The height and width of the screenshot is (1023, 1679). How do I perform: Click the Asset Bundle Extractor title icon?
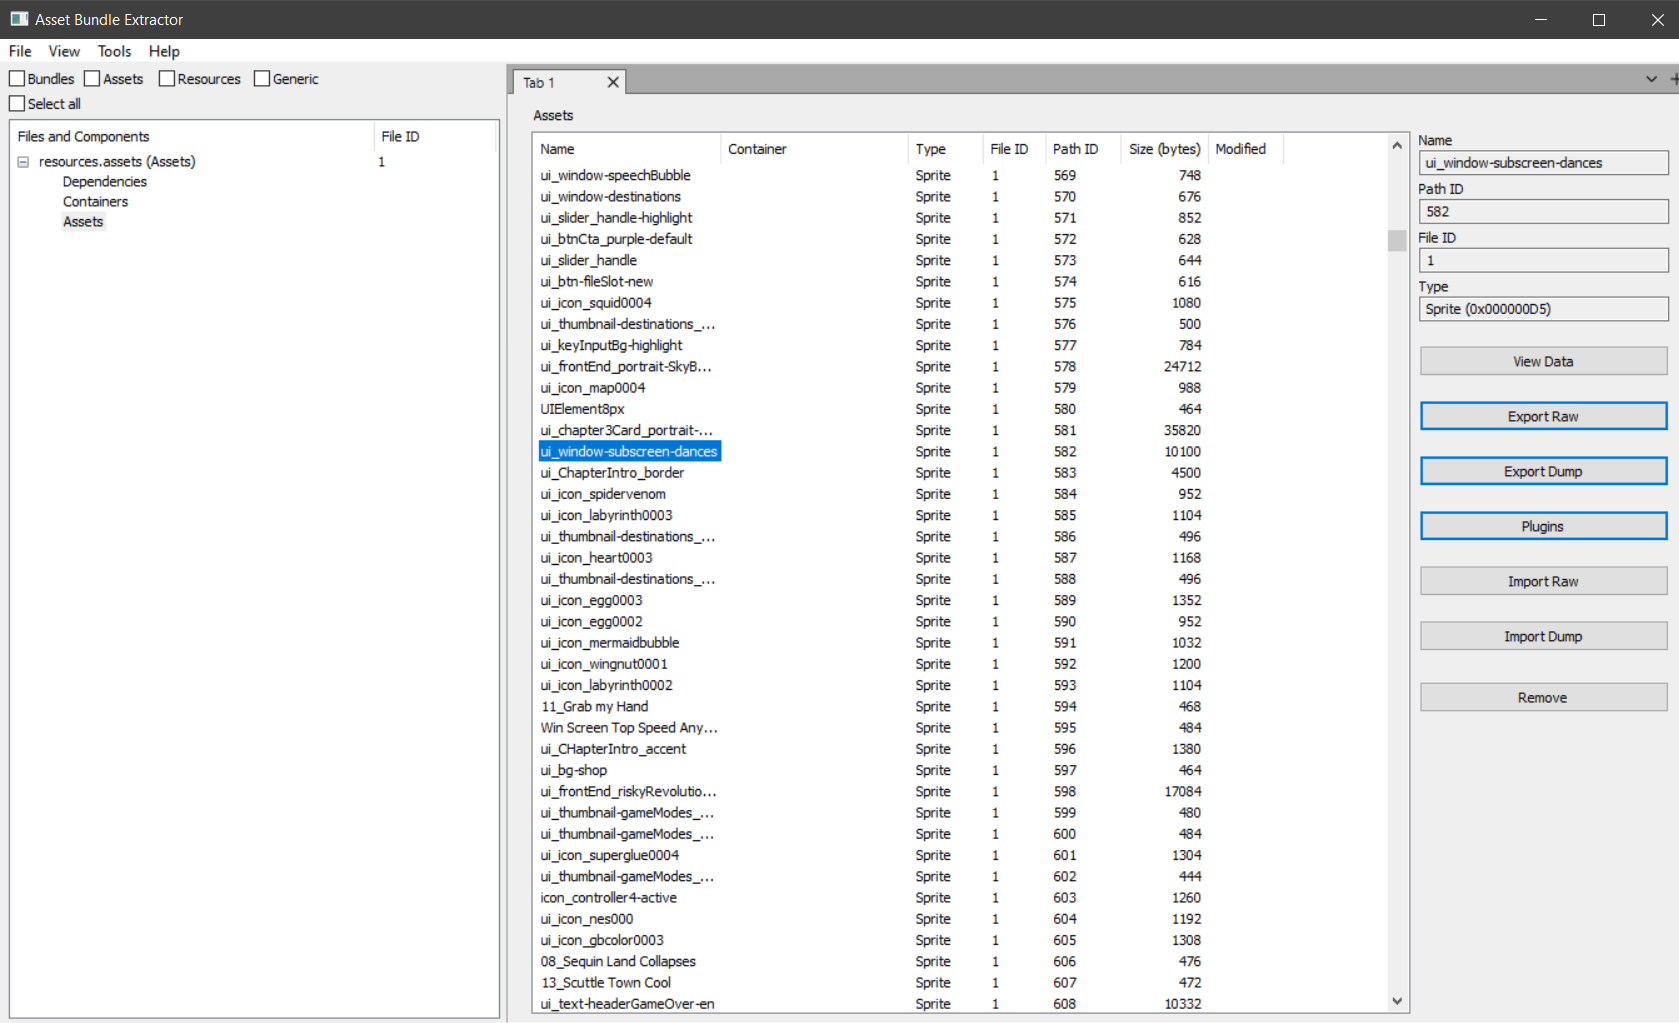click(x=19, y=19)
